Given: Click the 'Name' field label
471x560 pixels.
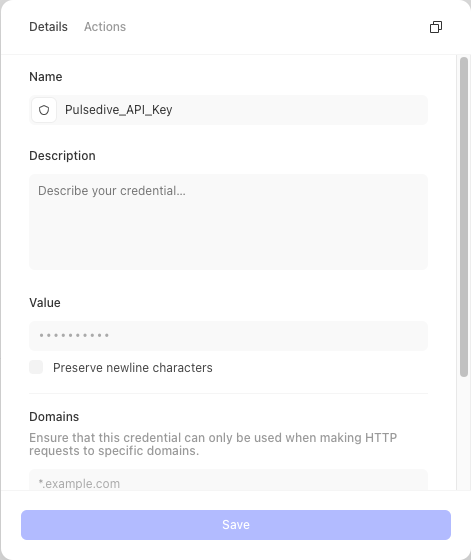Looking at the screenshot, I should tap(46, 77).
